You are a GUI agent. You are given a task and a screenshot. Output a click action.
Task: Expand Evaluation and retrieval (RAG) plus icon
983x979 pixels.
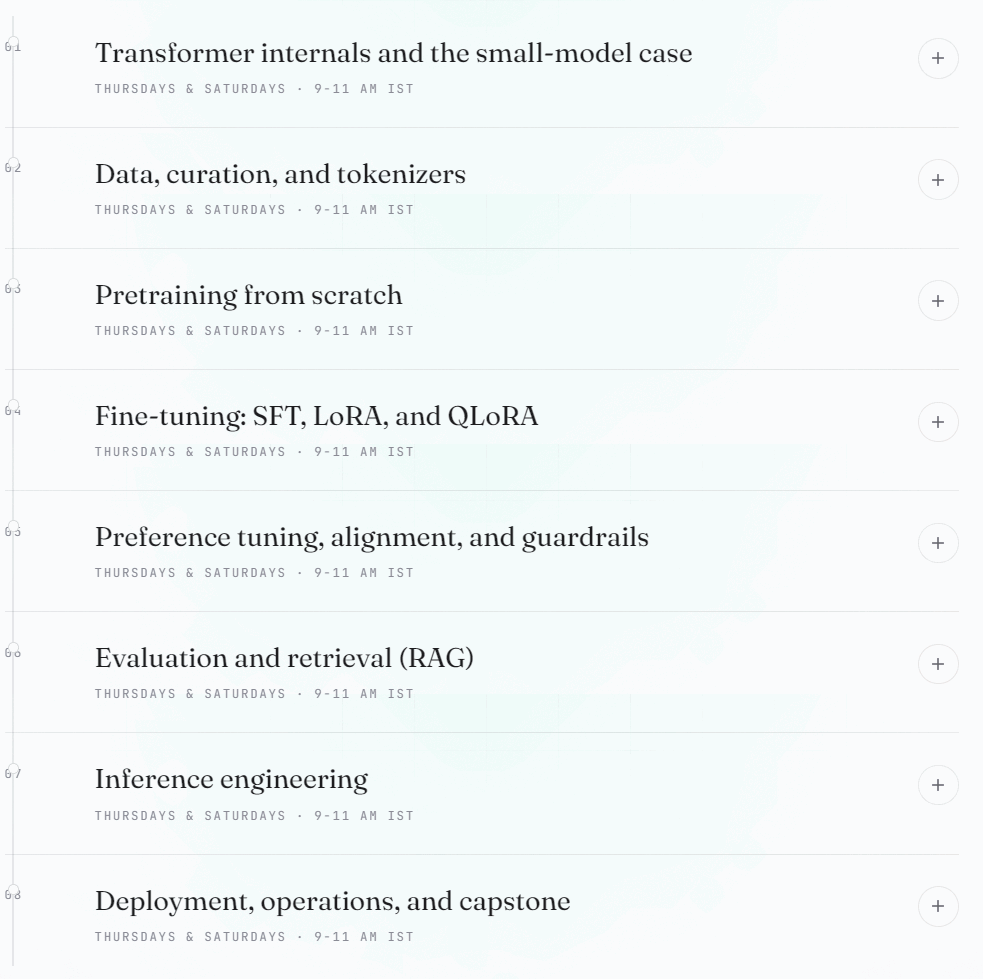[x=938, y=664]
